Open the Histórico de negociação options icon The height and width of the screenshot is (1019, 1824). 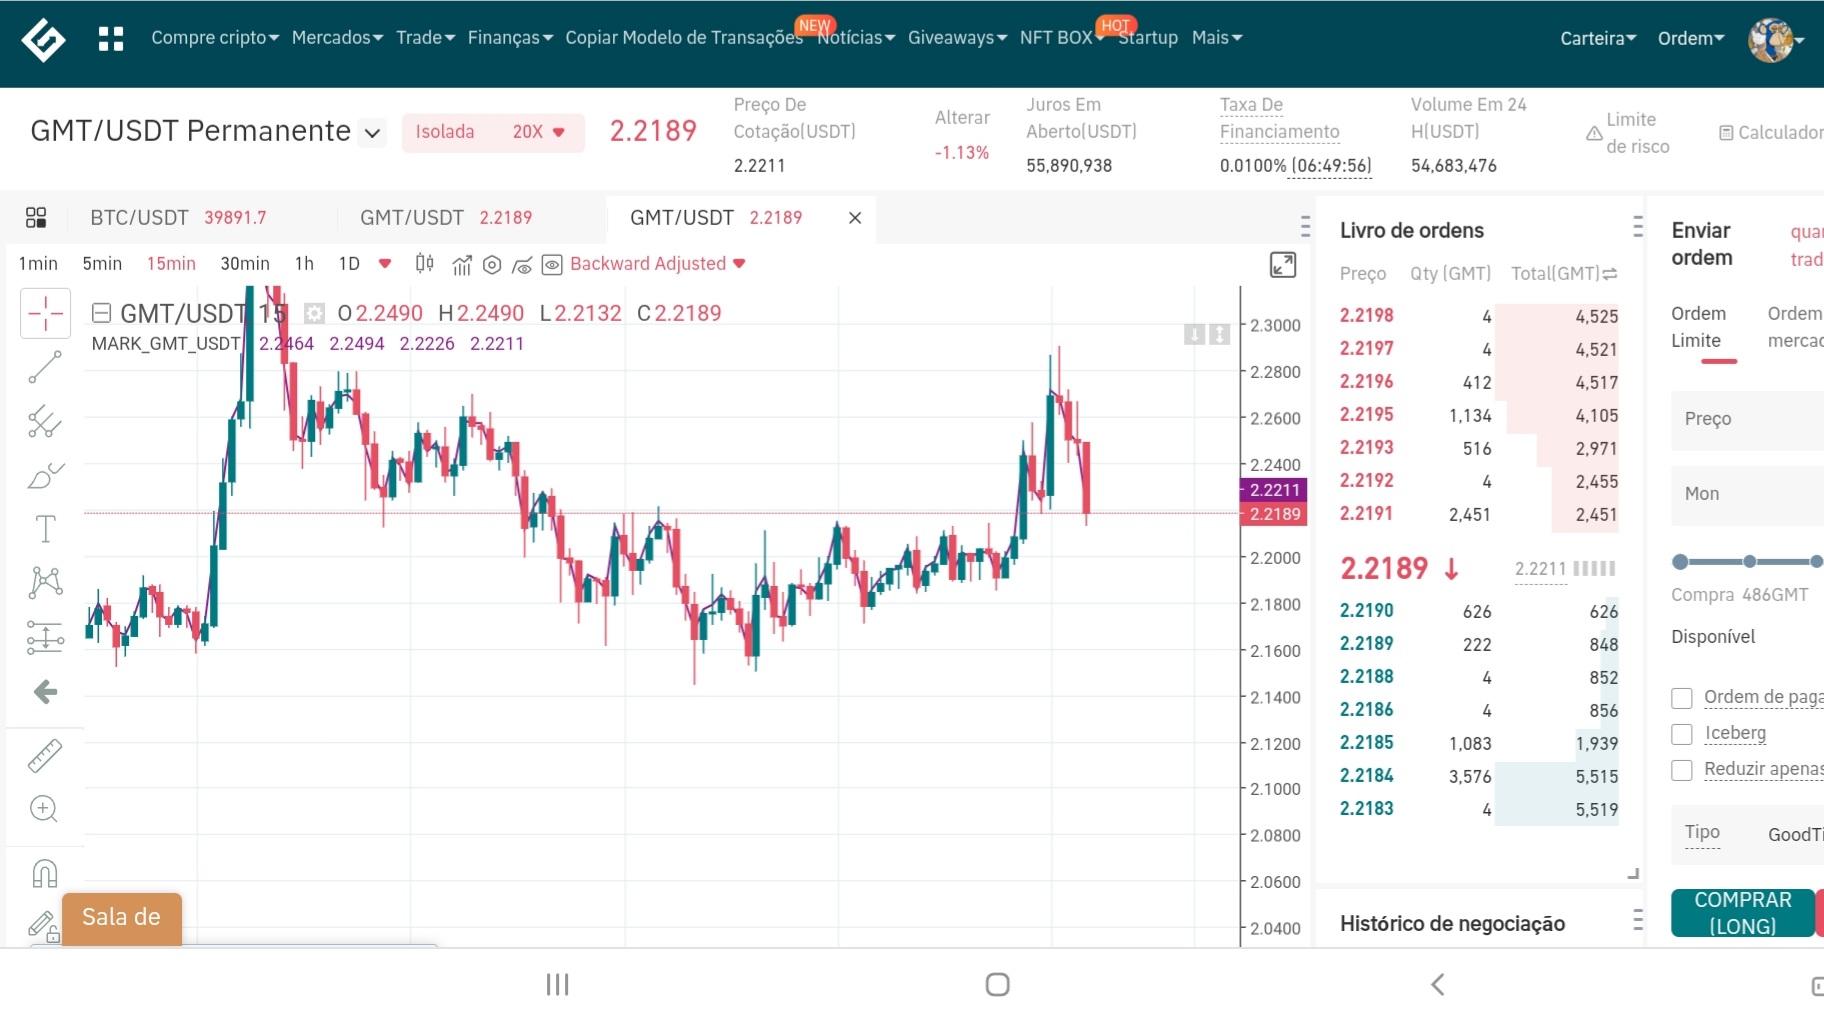pos(1637,920)
